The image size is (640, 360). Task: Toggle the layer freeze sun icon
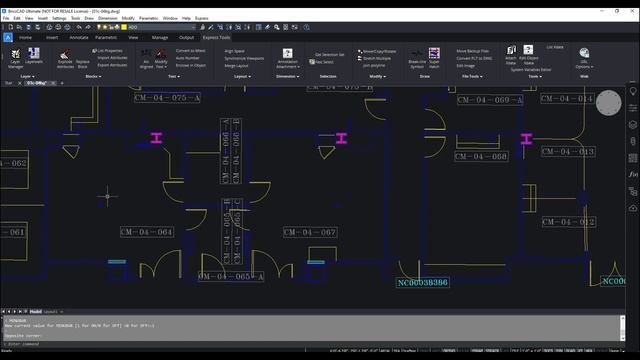(x=104, y=27)
